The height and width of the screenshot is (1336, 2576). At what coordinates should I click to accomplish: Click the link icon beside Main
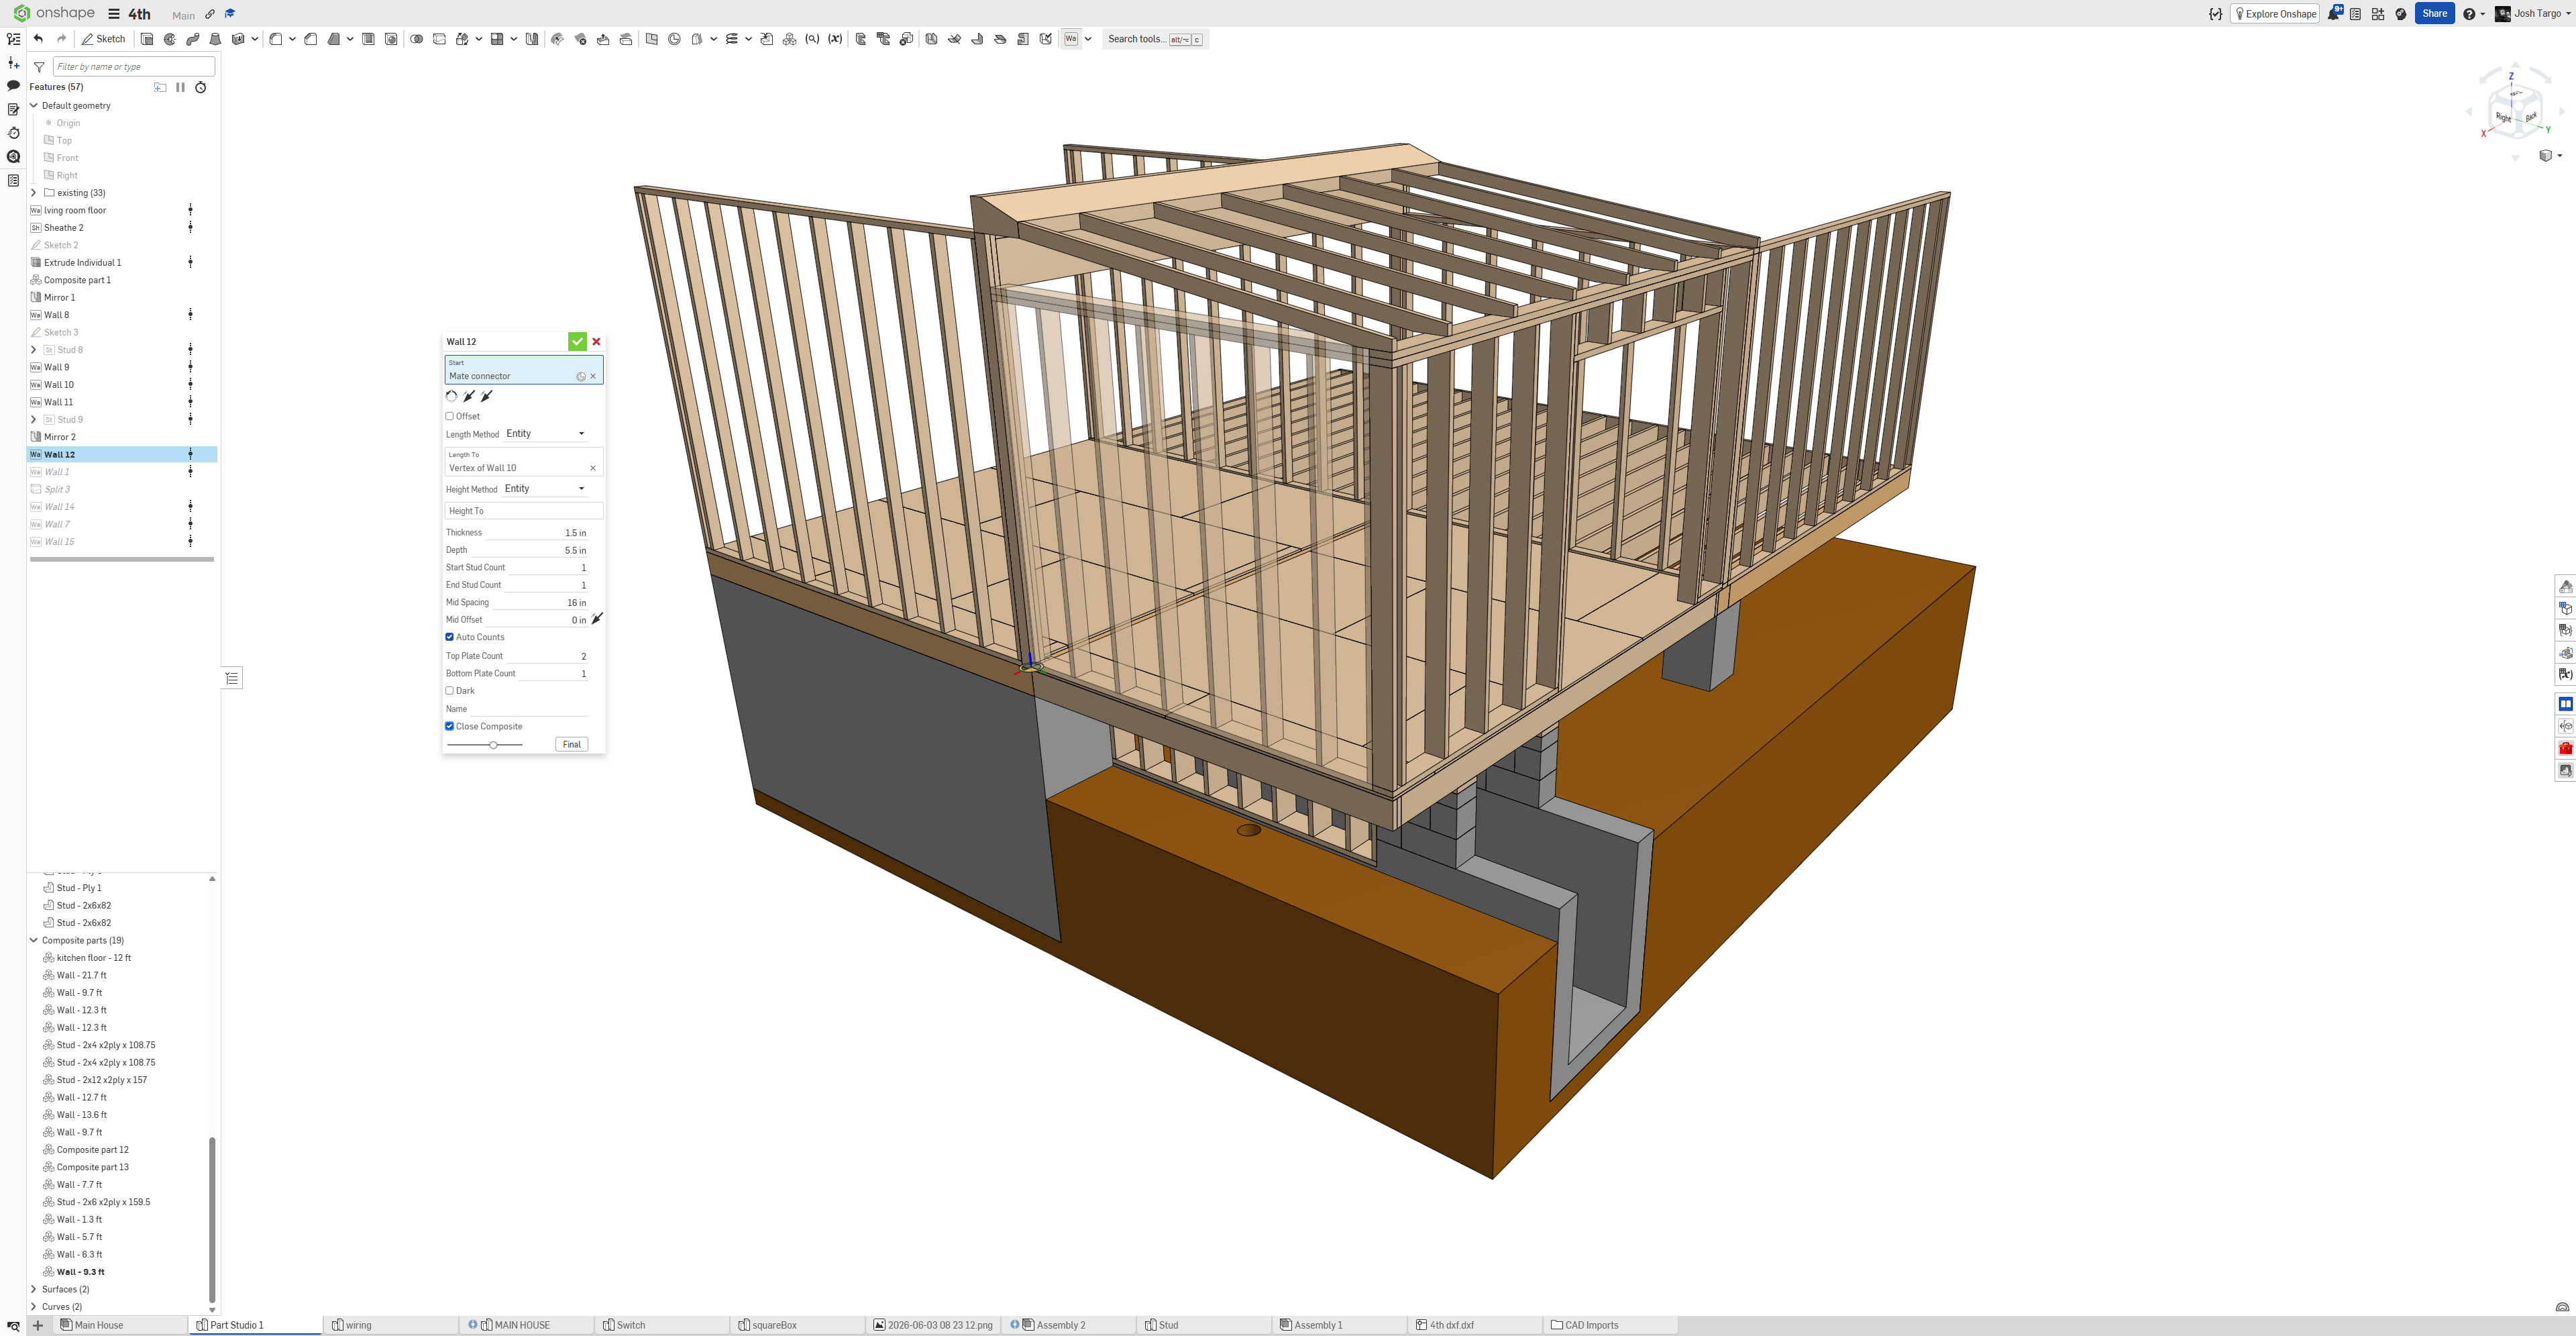210,14
